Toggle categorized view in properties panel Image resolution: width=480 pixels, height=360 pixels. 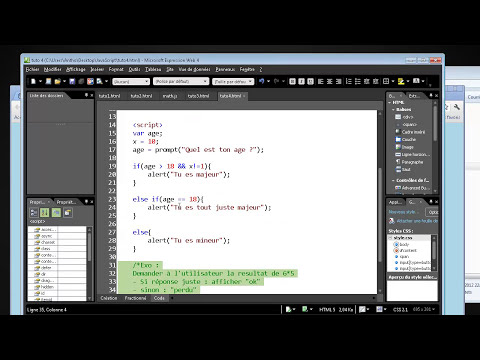34,212
